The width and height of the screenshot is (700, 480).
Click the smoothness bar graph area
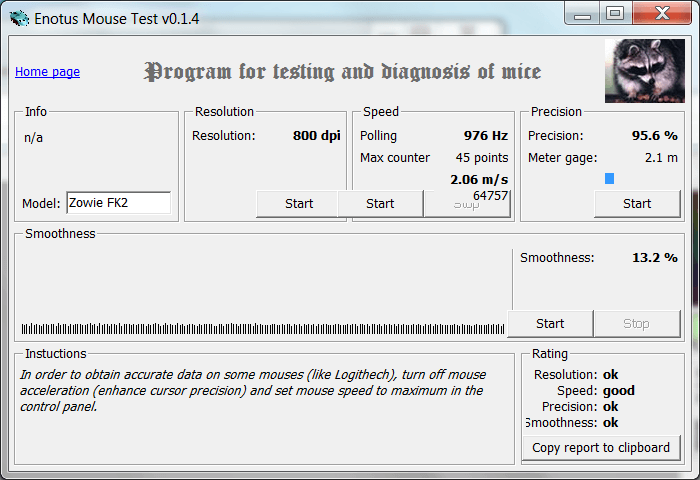tap(262, 329)
